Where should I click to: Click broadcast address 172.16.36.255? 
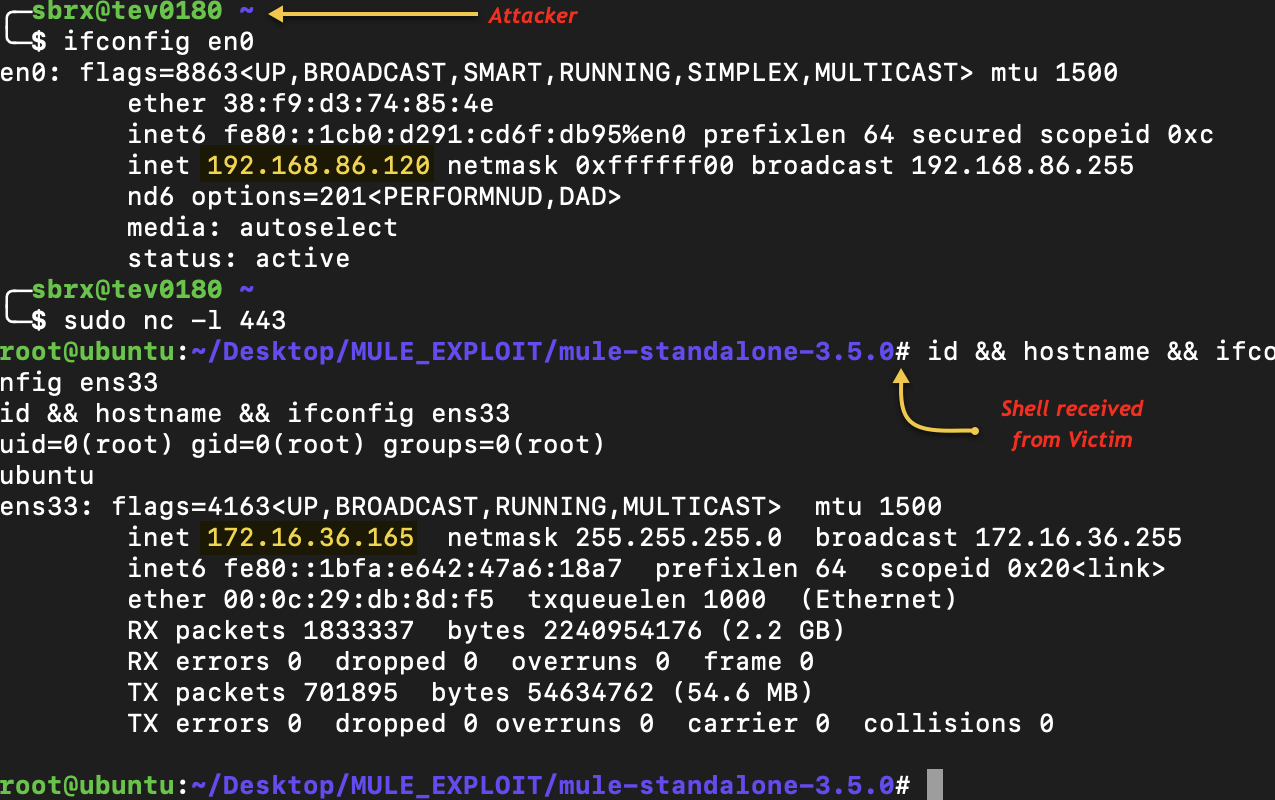(x=1079, y=538)
